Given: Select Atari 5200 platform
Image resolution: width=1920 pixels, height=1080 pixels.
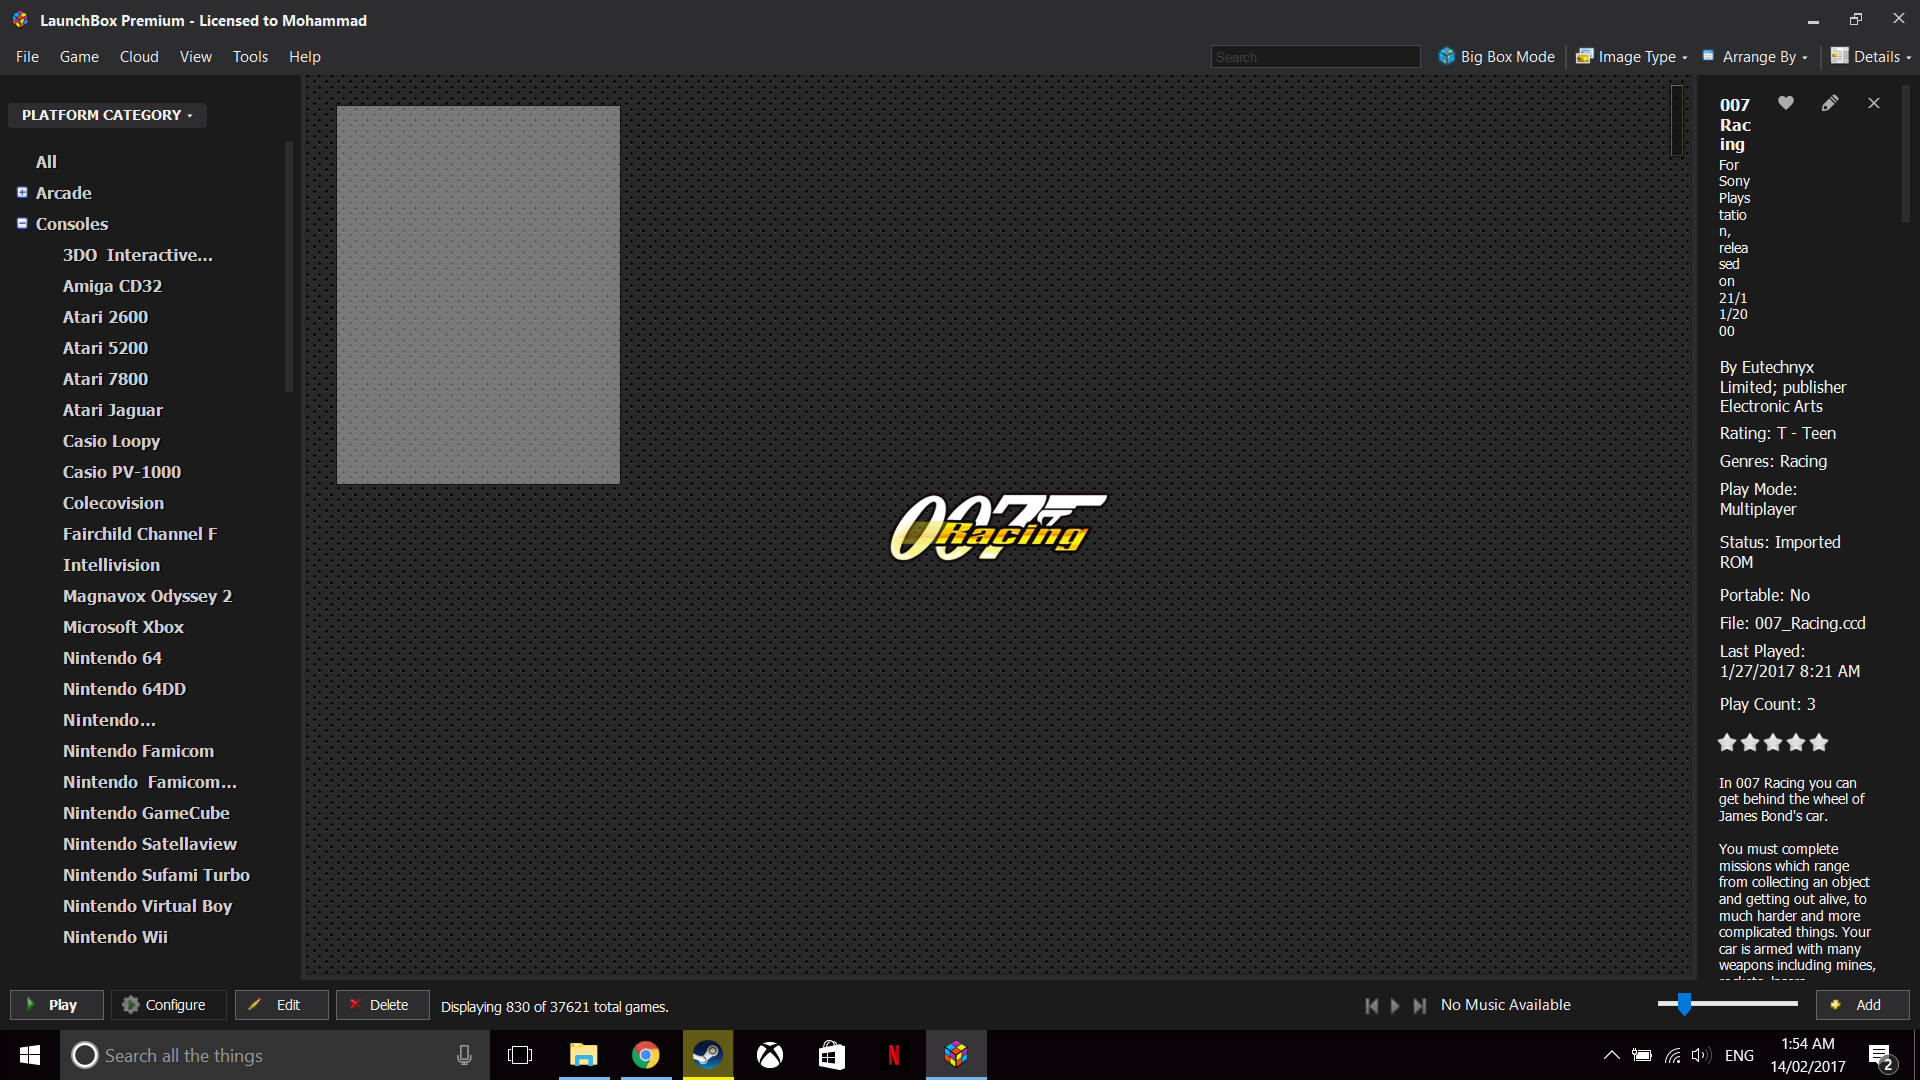Looking at the screenshot, I should 105,348.
